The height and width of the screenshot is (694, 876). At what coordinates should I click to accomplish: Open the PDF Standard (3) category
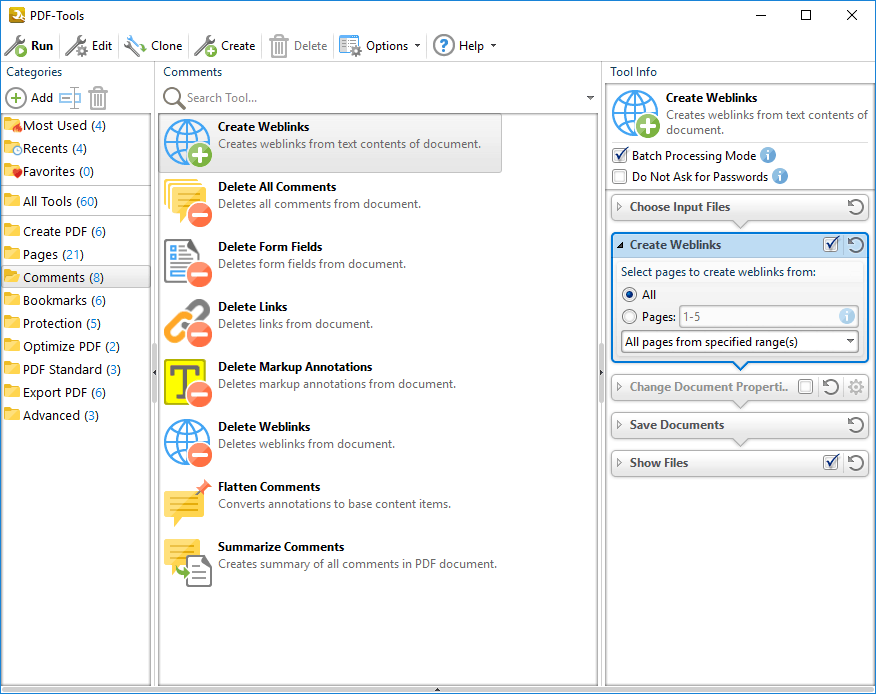(76, 369)
